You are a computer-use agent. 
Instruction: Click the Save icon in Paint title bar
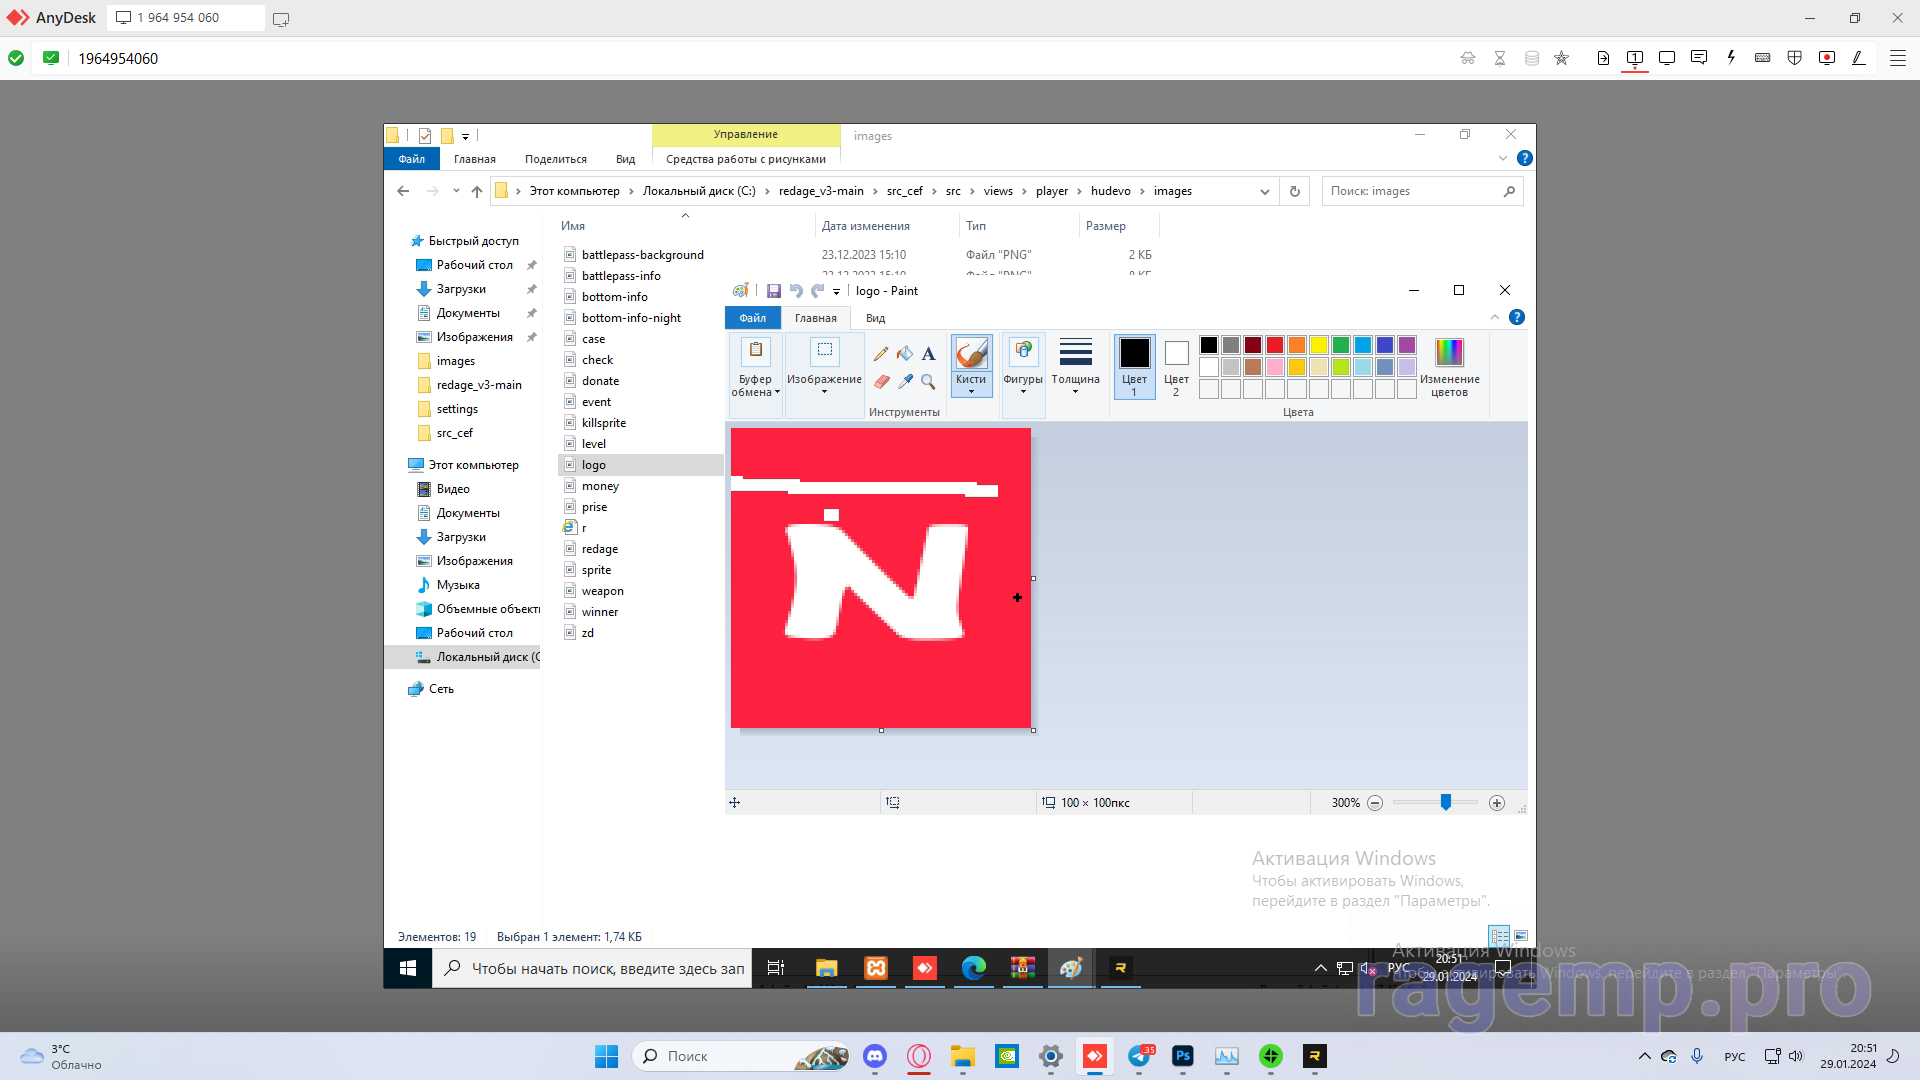(773, 291)
